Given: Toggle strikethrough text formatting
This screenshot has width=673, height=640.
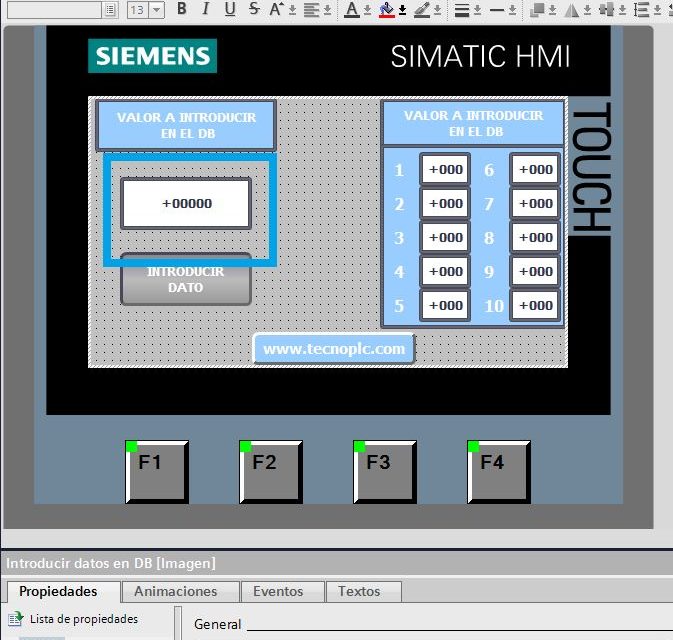Looking at the screenshot, I should coord(254,9).
